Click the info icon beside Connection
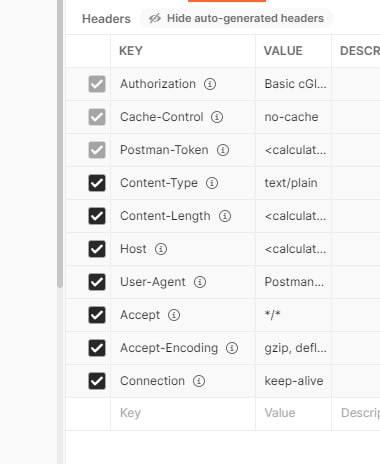The height and width of the screenshot is (464, 380). (199, 381)
